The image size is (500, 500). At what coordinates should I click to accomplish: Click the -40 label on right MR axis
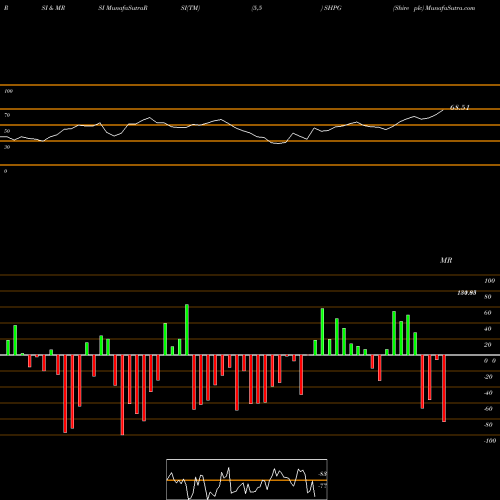[488, 393]
